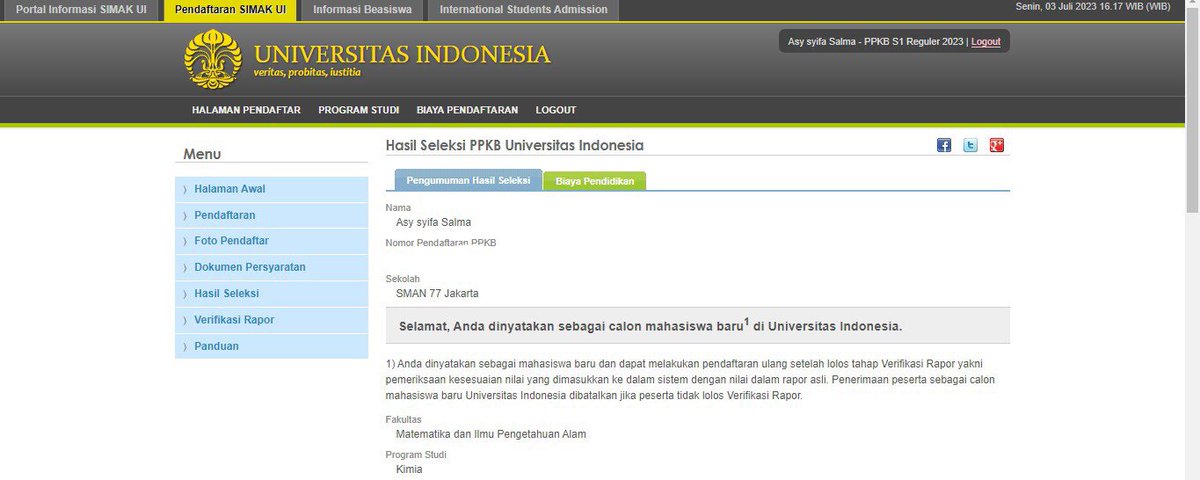Screen dimensions: 1200x480
Task: Open Program Studi in the nav bar
Action: [359, 110]
